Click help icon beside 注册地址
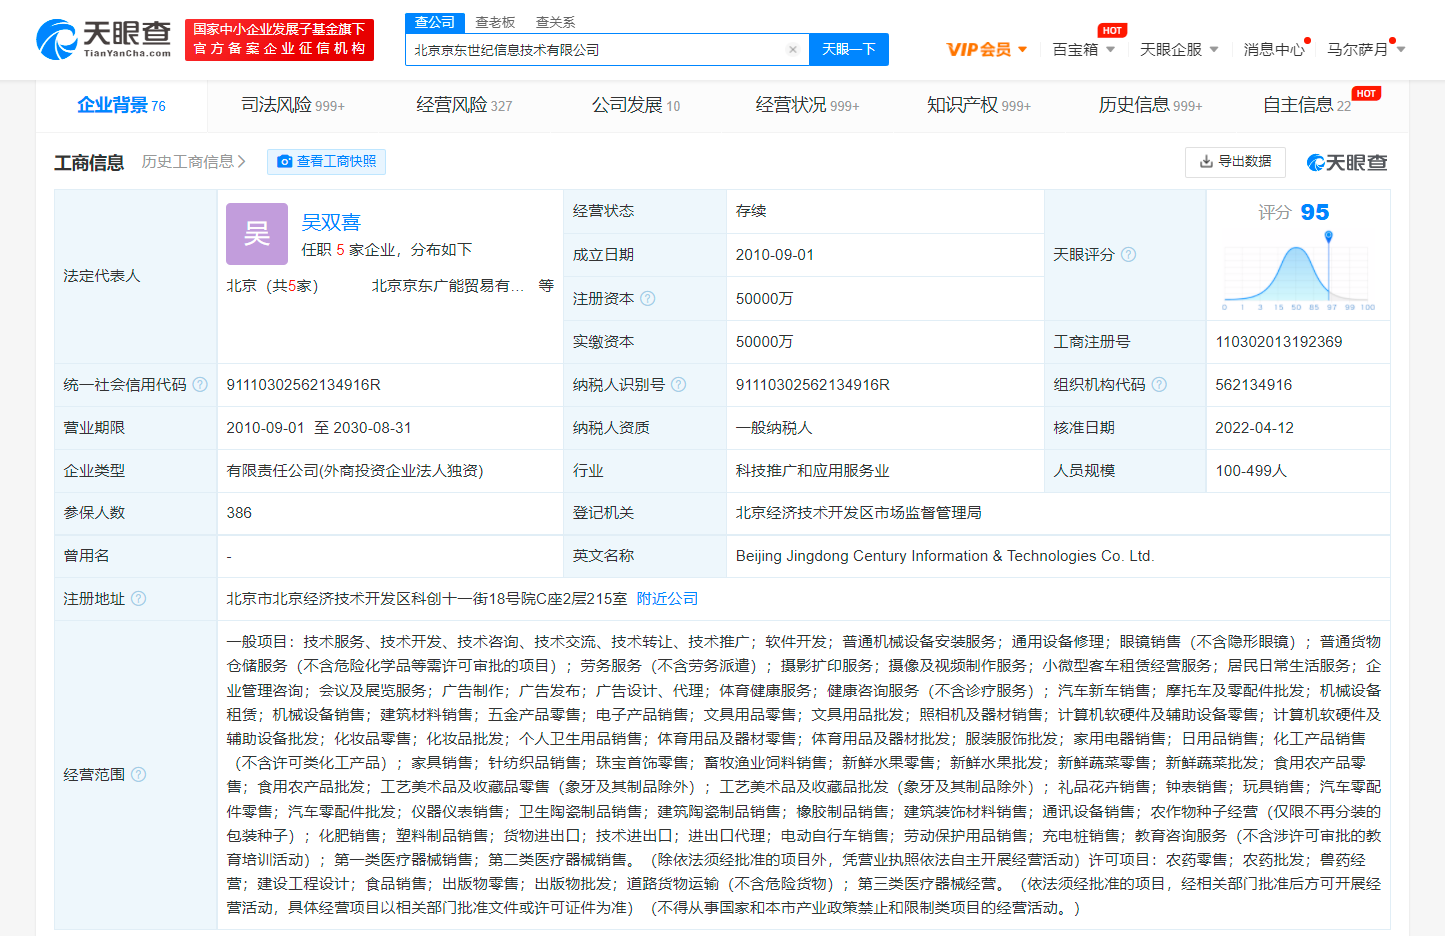The image size is (1445, 936). click(138, 598)
